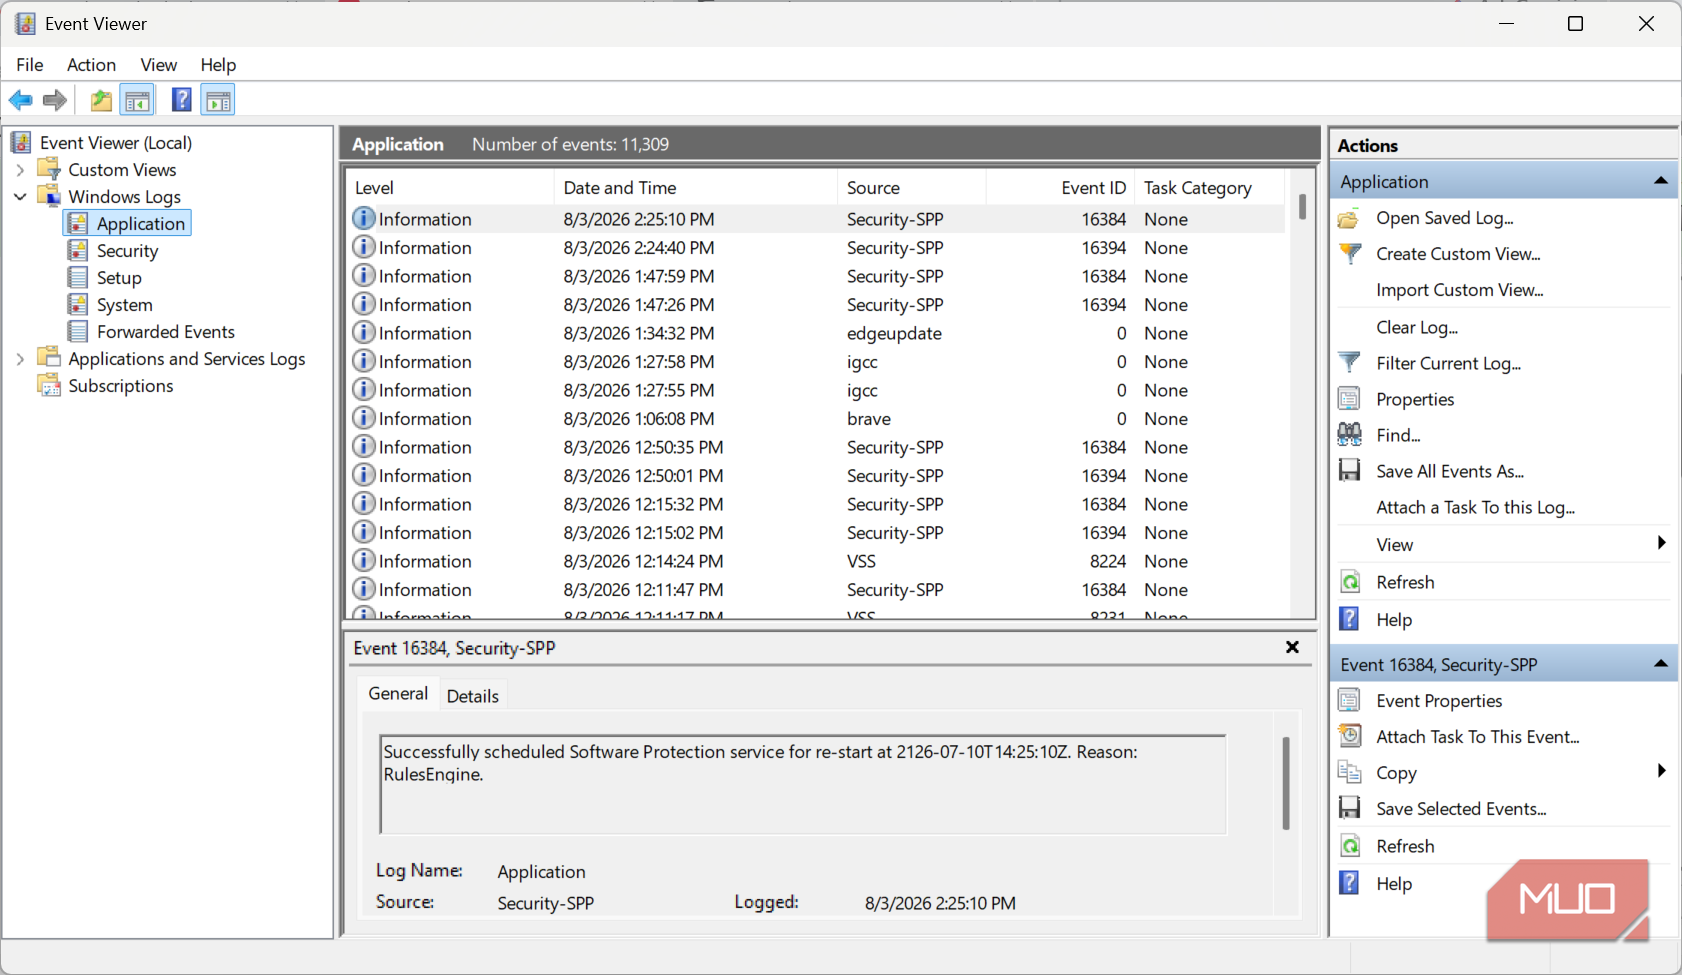The height and width of the screenshot is (975, 1682).
Task: Click Import Custom View action
Action: coord(1459,290)
